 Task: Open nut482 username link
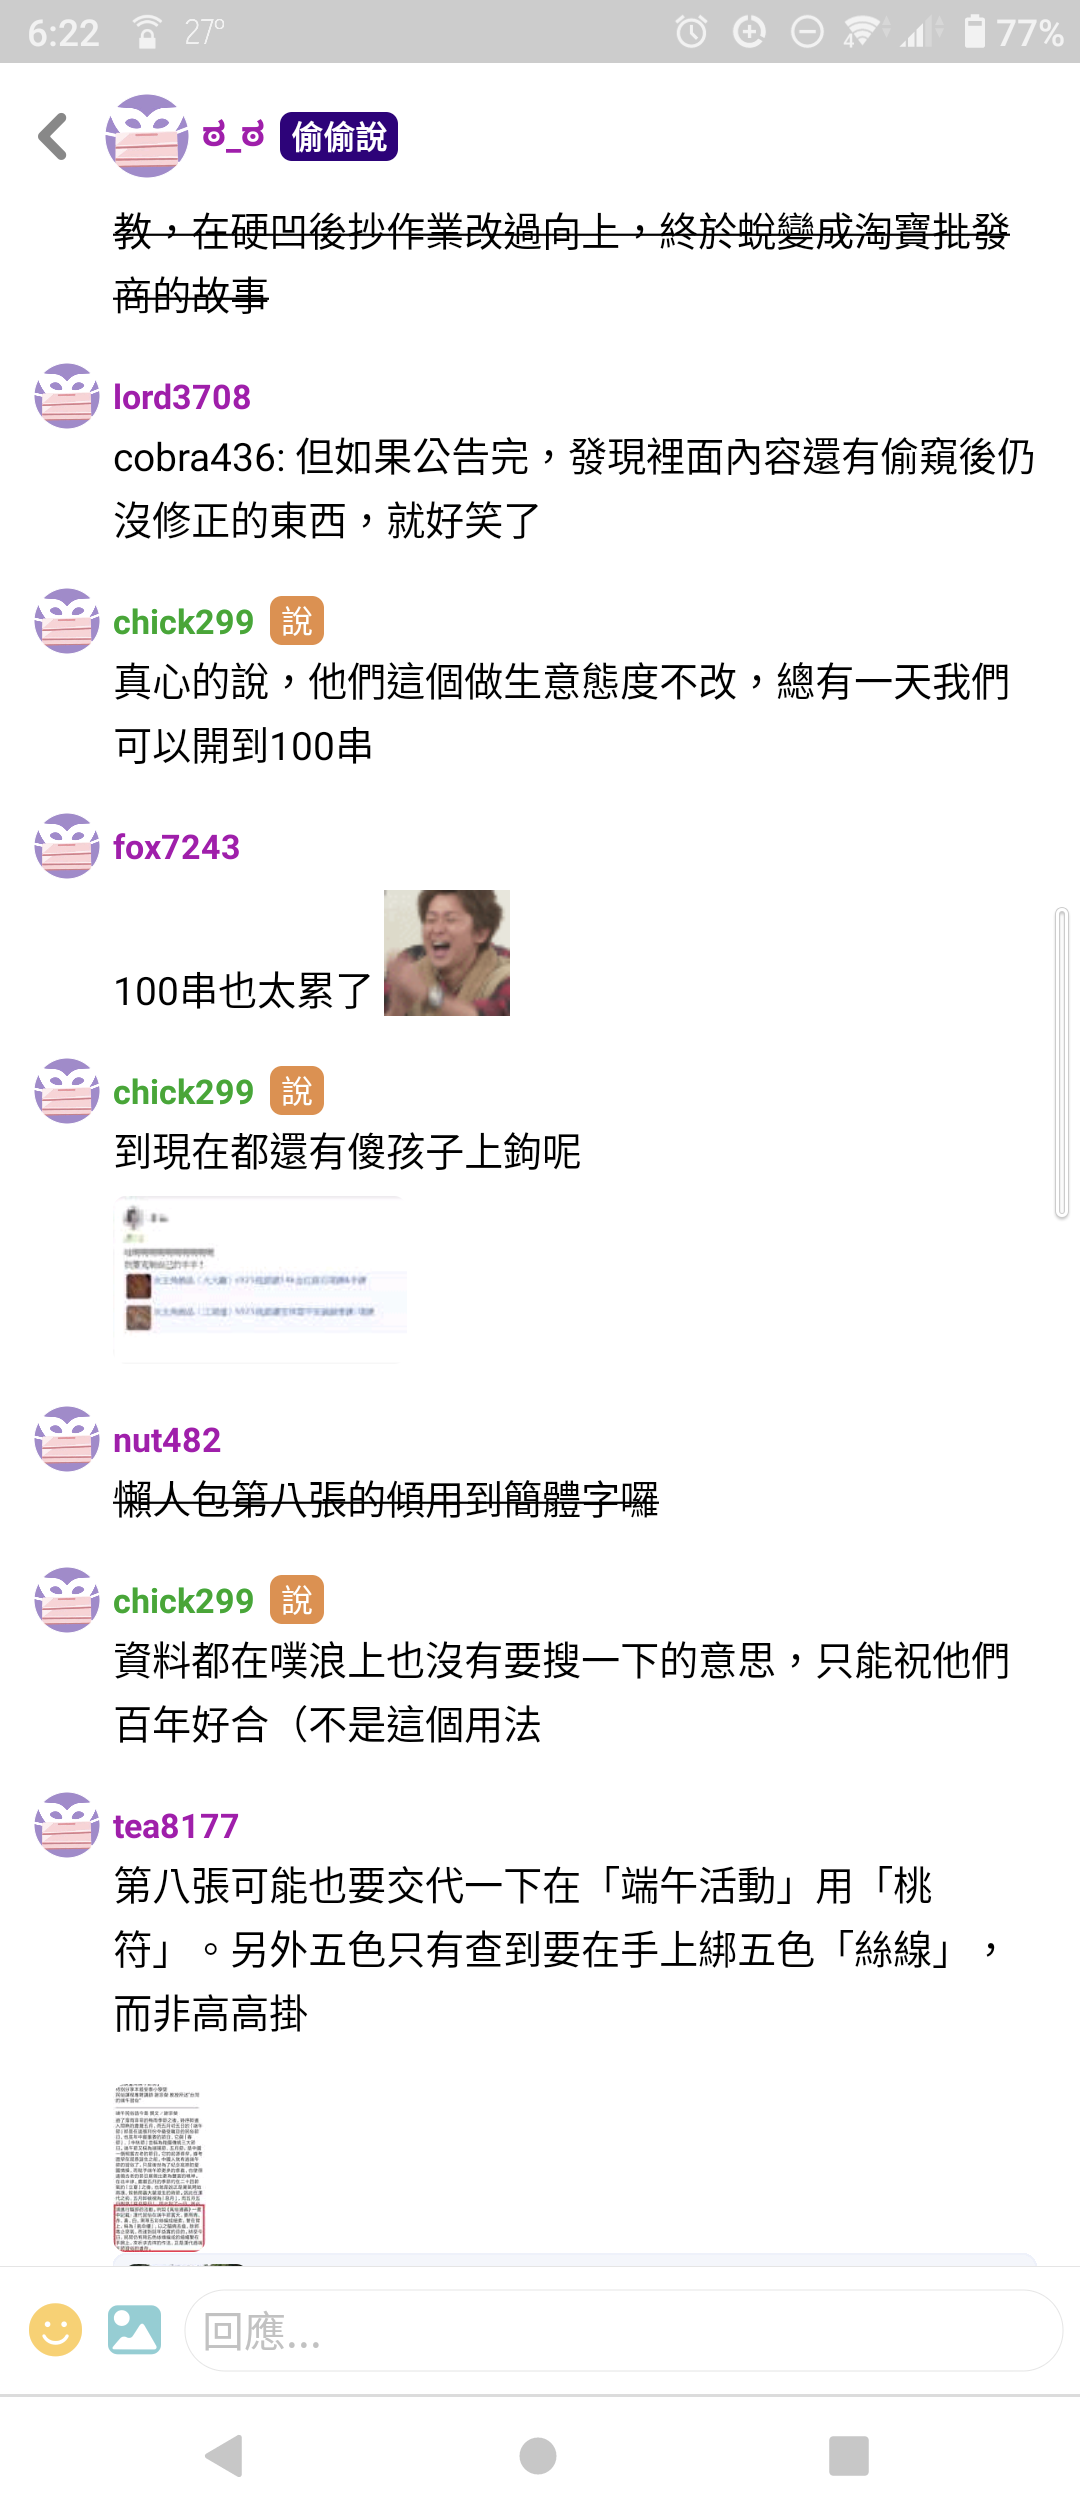click(167, 1440)
